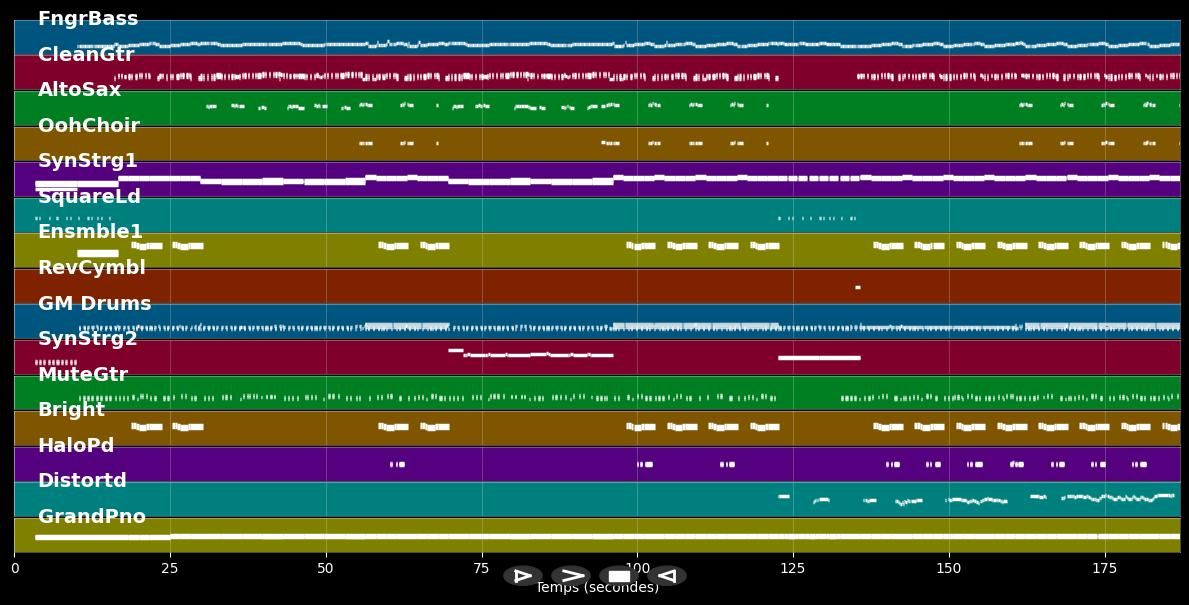This screenshot has width=1189, height=605.
Task: Select the Ensmble1 track label
Action: tap(90, 232)
